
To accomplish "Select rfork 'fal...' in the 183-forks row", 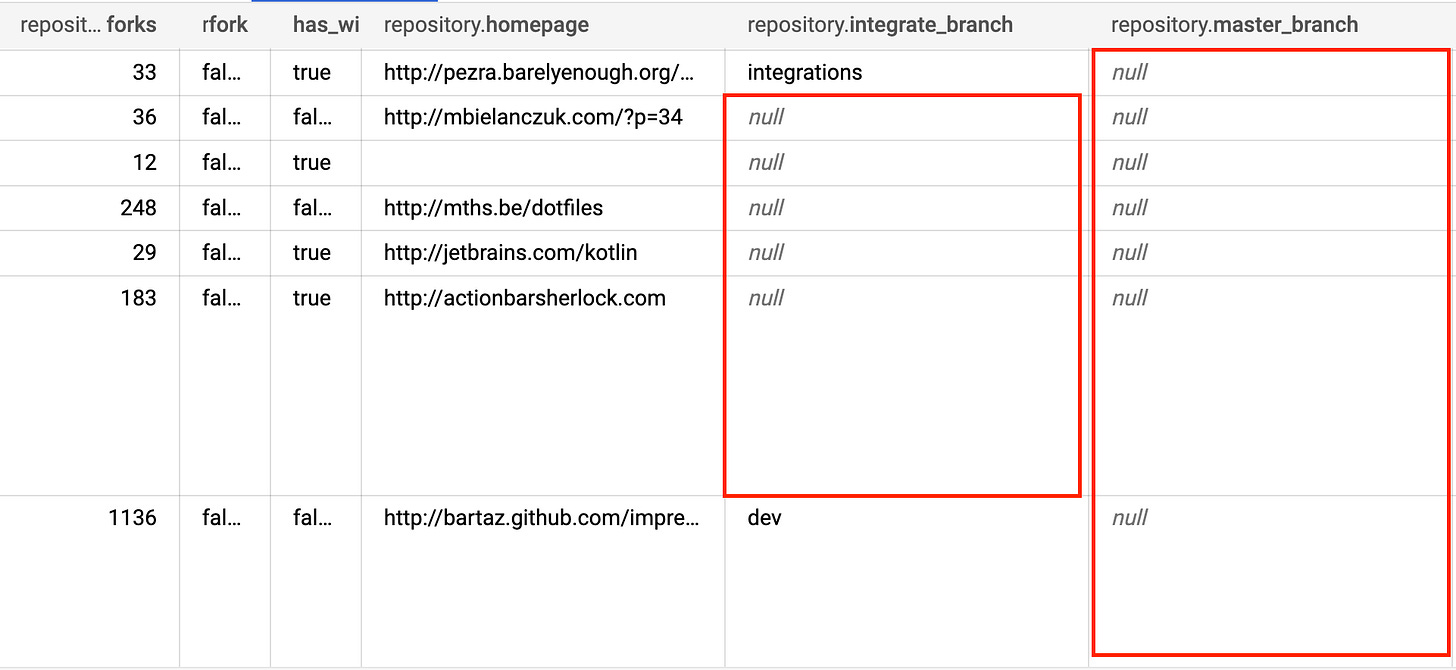I will [221, 298].
